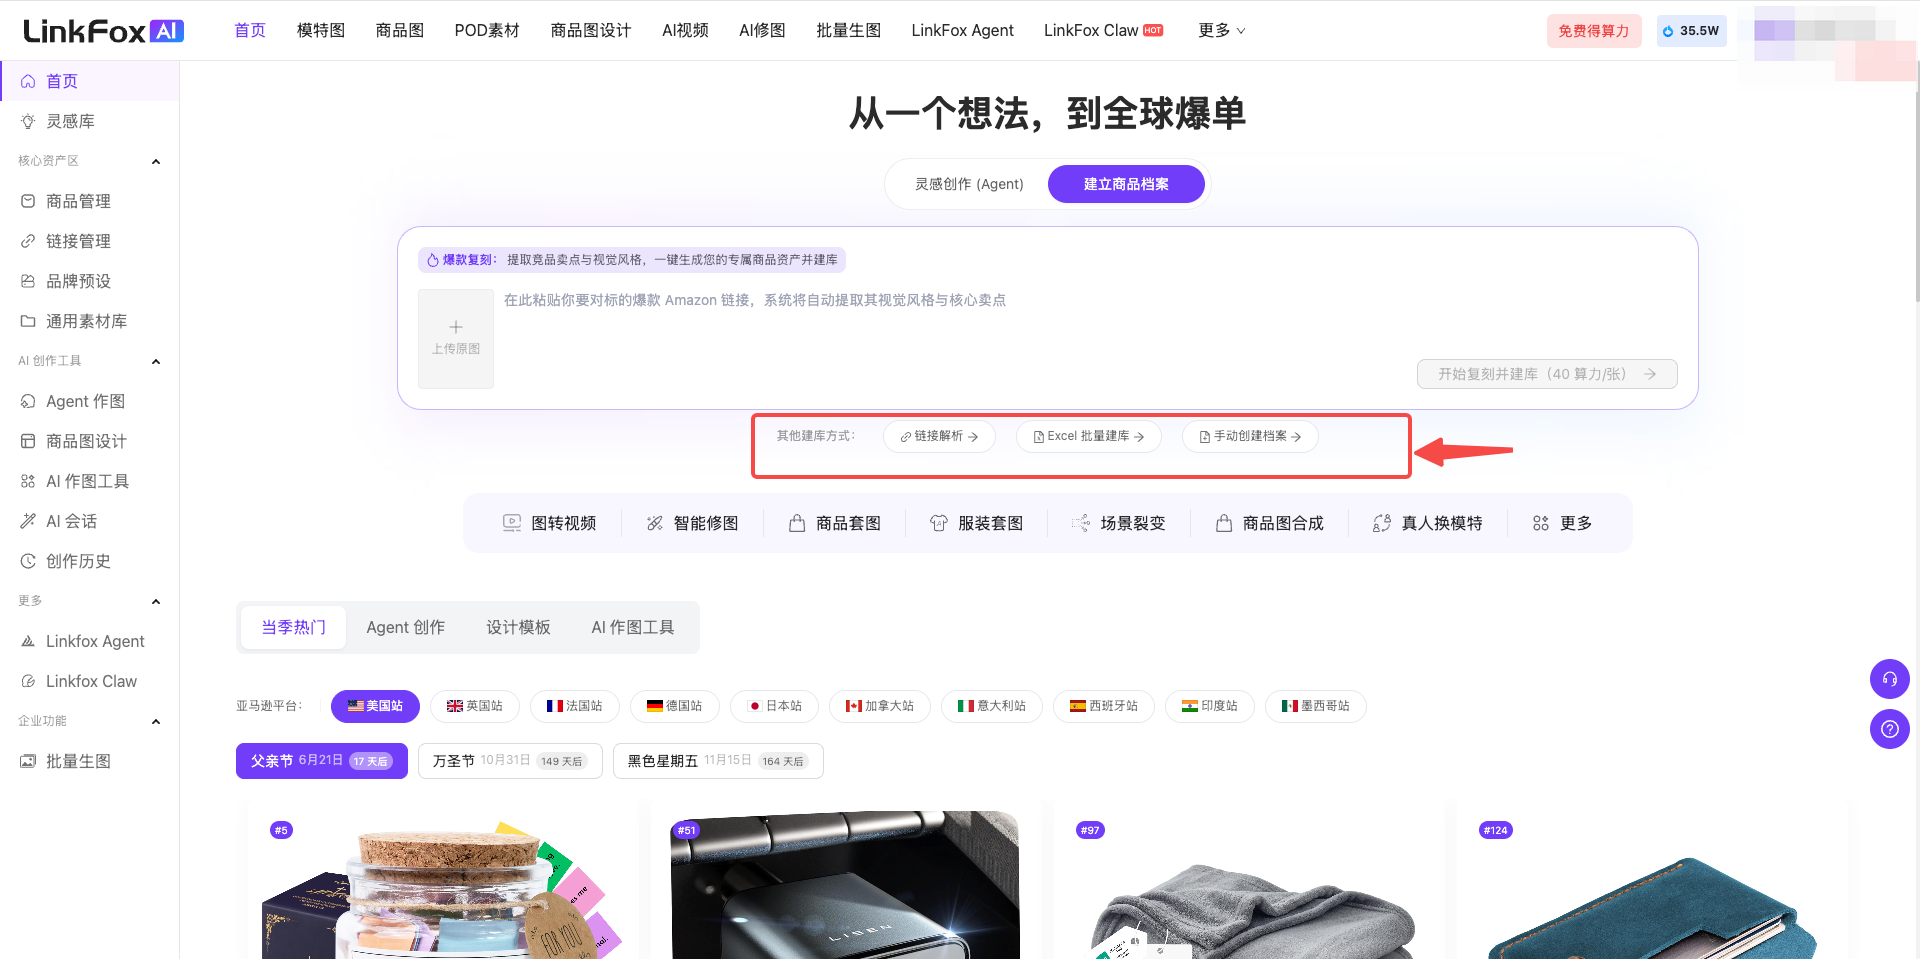1920x959 pixels.
Task: Click the 场景裂变 tool icon
Action: click(x=1081, y=523)
